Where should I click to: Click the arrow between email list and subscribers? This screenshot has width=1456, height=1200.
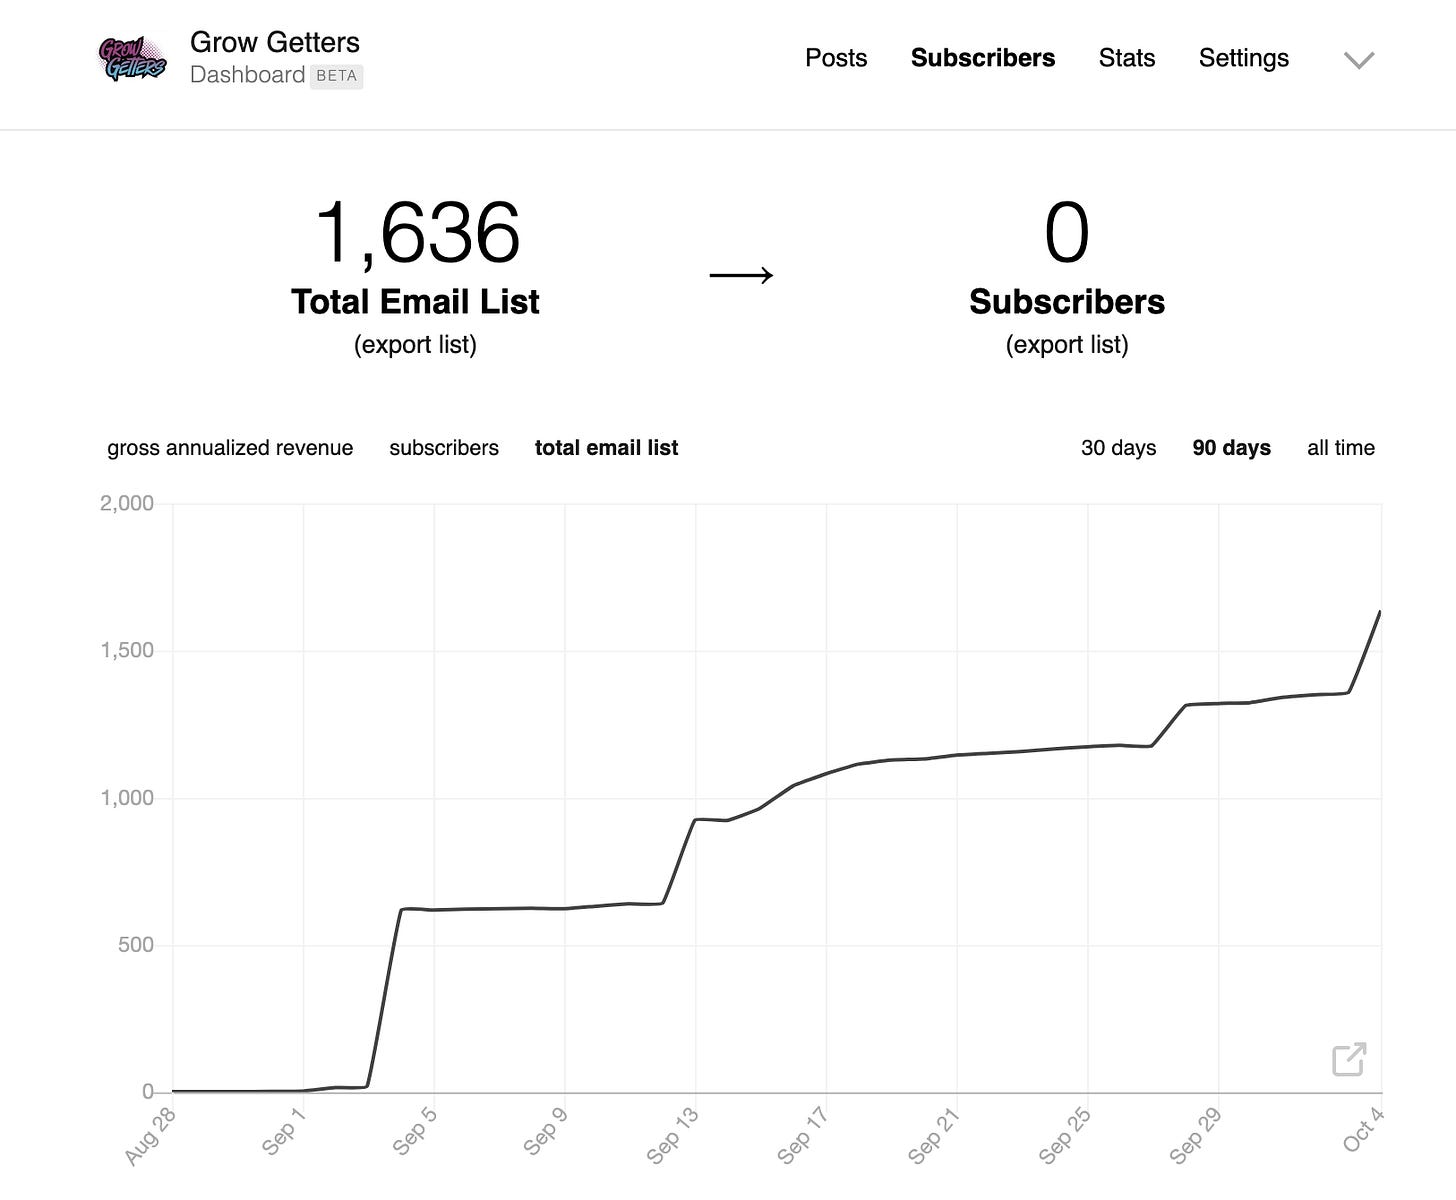click(x=741, y=275)
